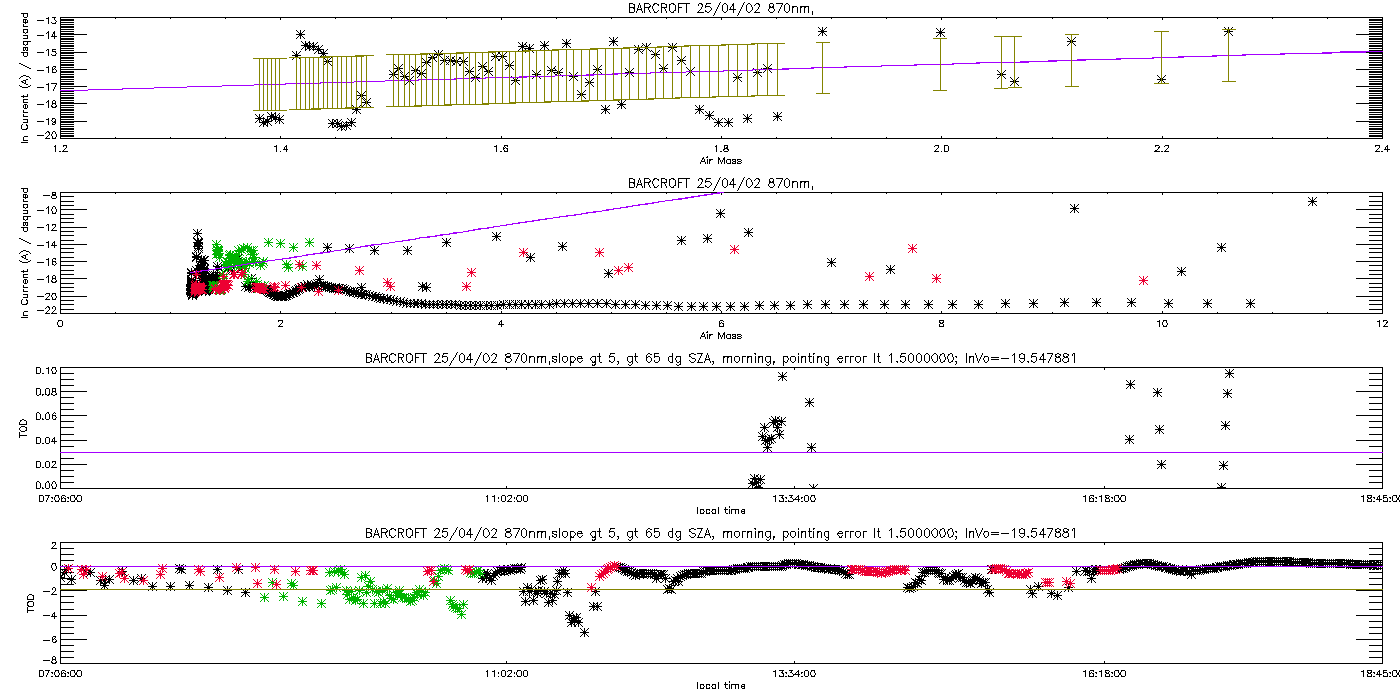The height and width of the screenshot is (700, 1400).
Task: Click the third plot title with lnVo=-19.547881
Action: click(720, 358)
